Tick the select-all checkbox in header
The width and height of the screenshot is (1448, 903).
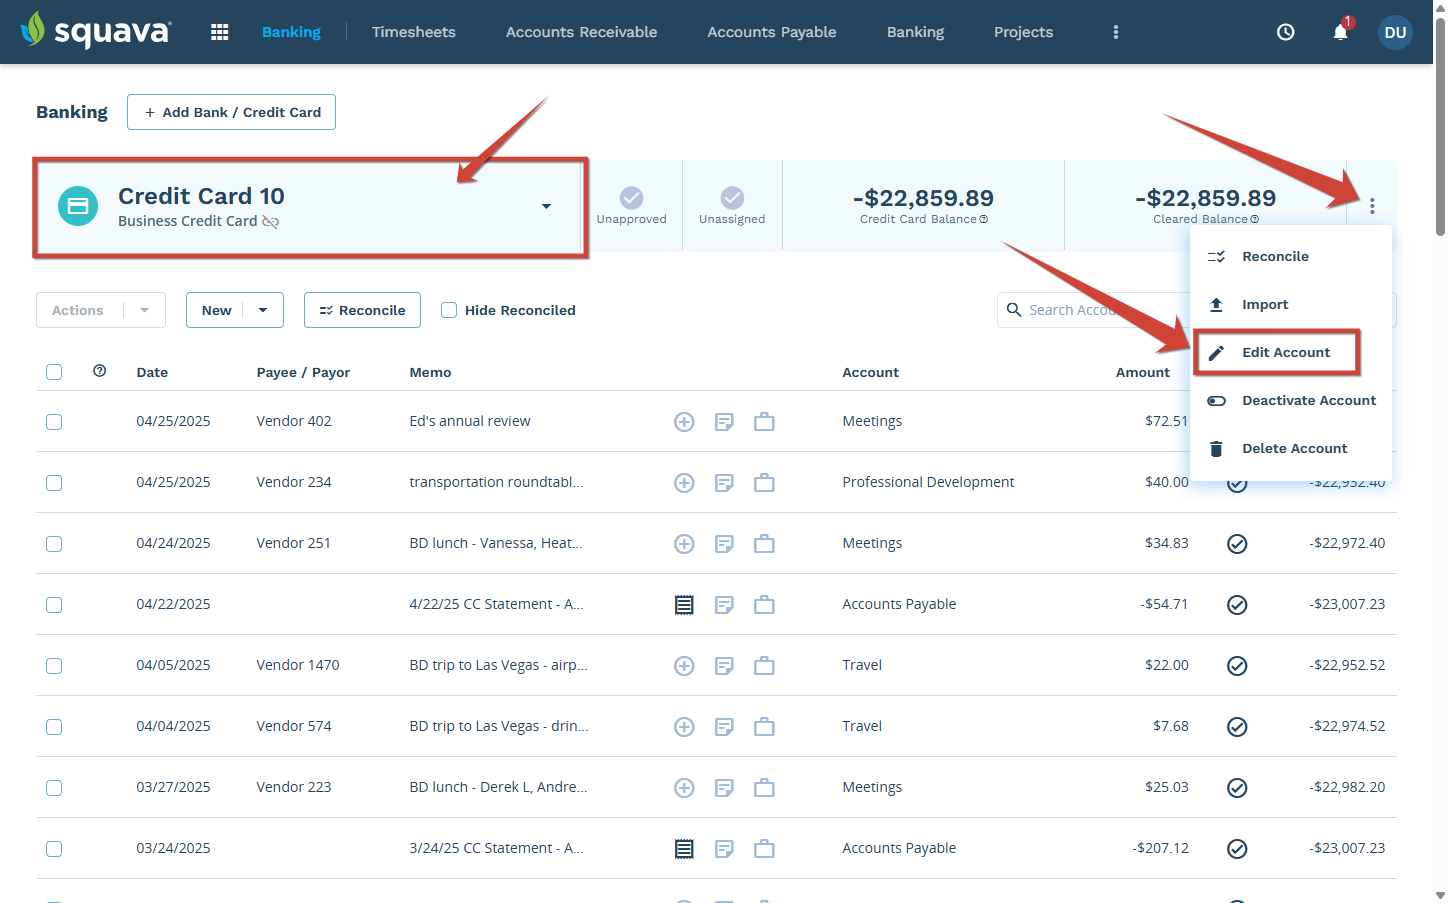click(54, 372)
